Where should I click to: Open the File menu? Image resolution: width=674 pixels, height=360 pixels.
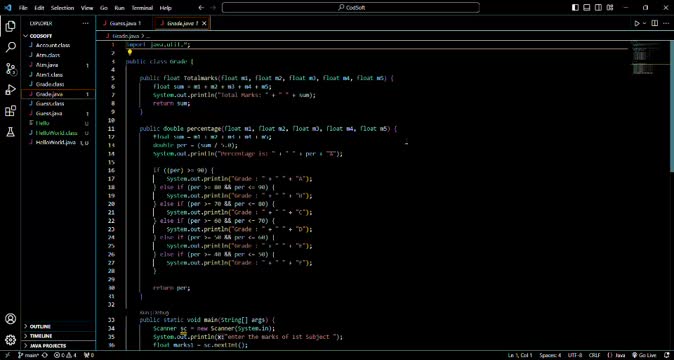pyautogui.click(x=23, y=8)
